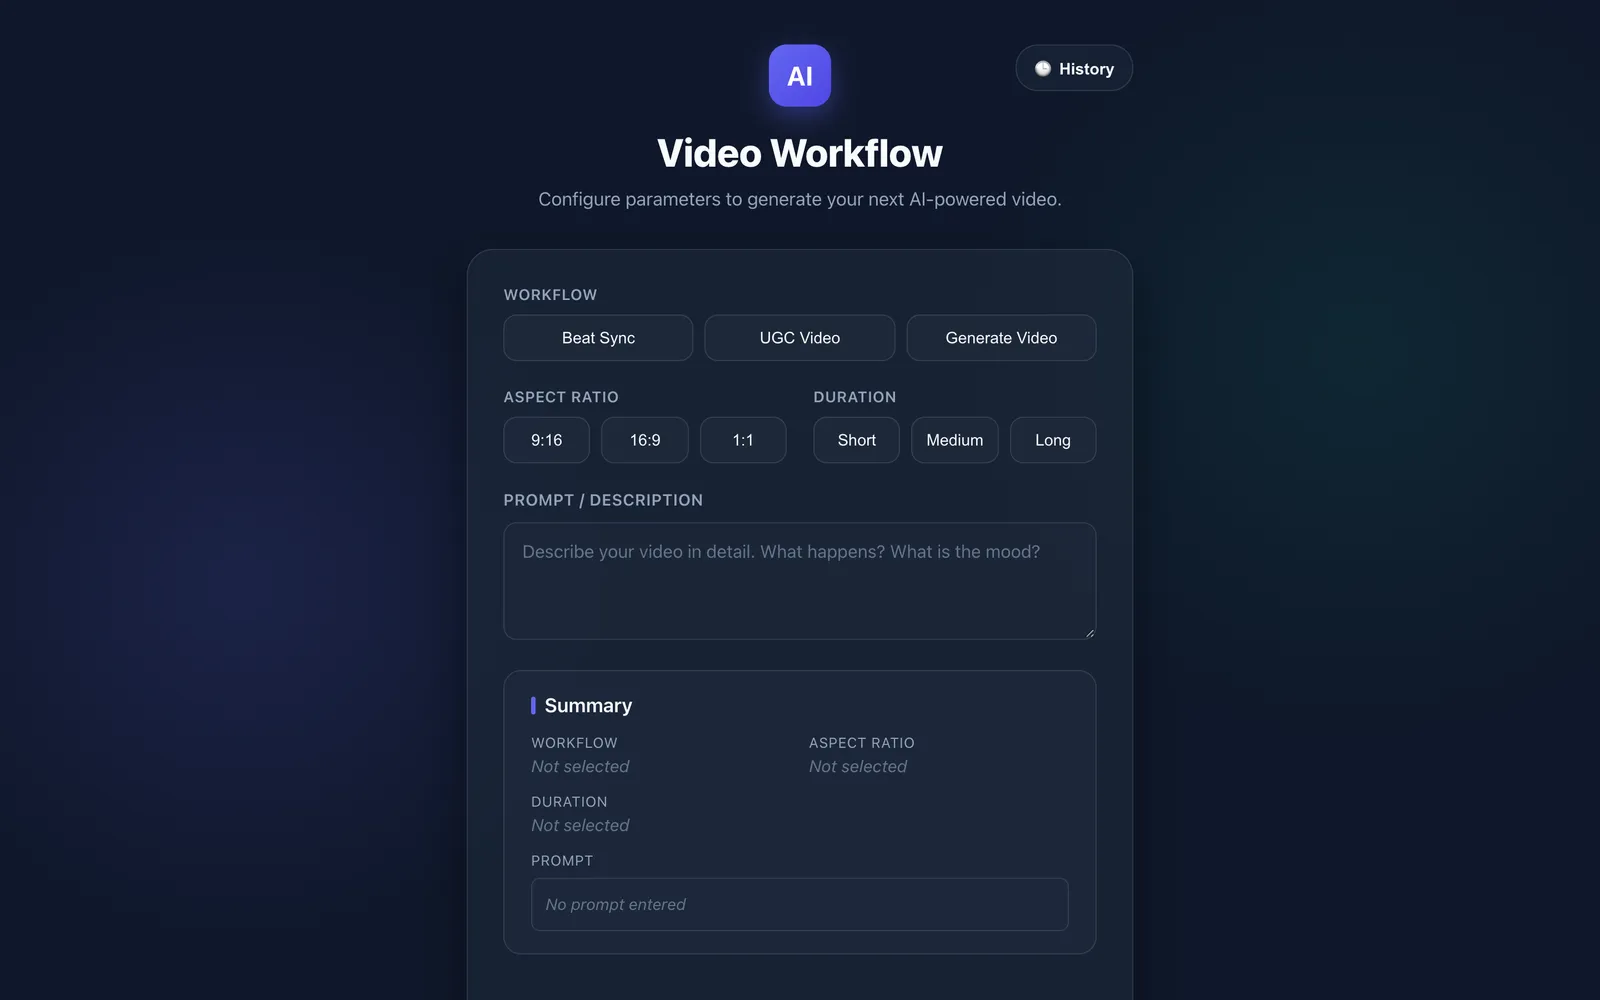Click 'Not selected' under summary Aspect Ratio
Image resolution: width=1600 pixels, height=1000 pixels.
(858, 766)
